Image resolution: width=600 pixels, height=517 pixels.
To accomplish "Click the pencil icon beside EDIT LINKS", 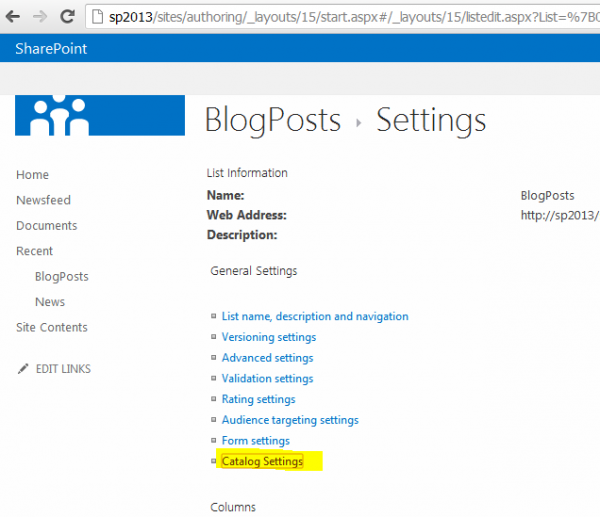I will (x=23, y=369).
